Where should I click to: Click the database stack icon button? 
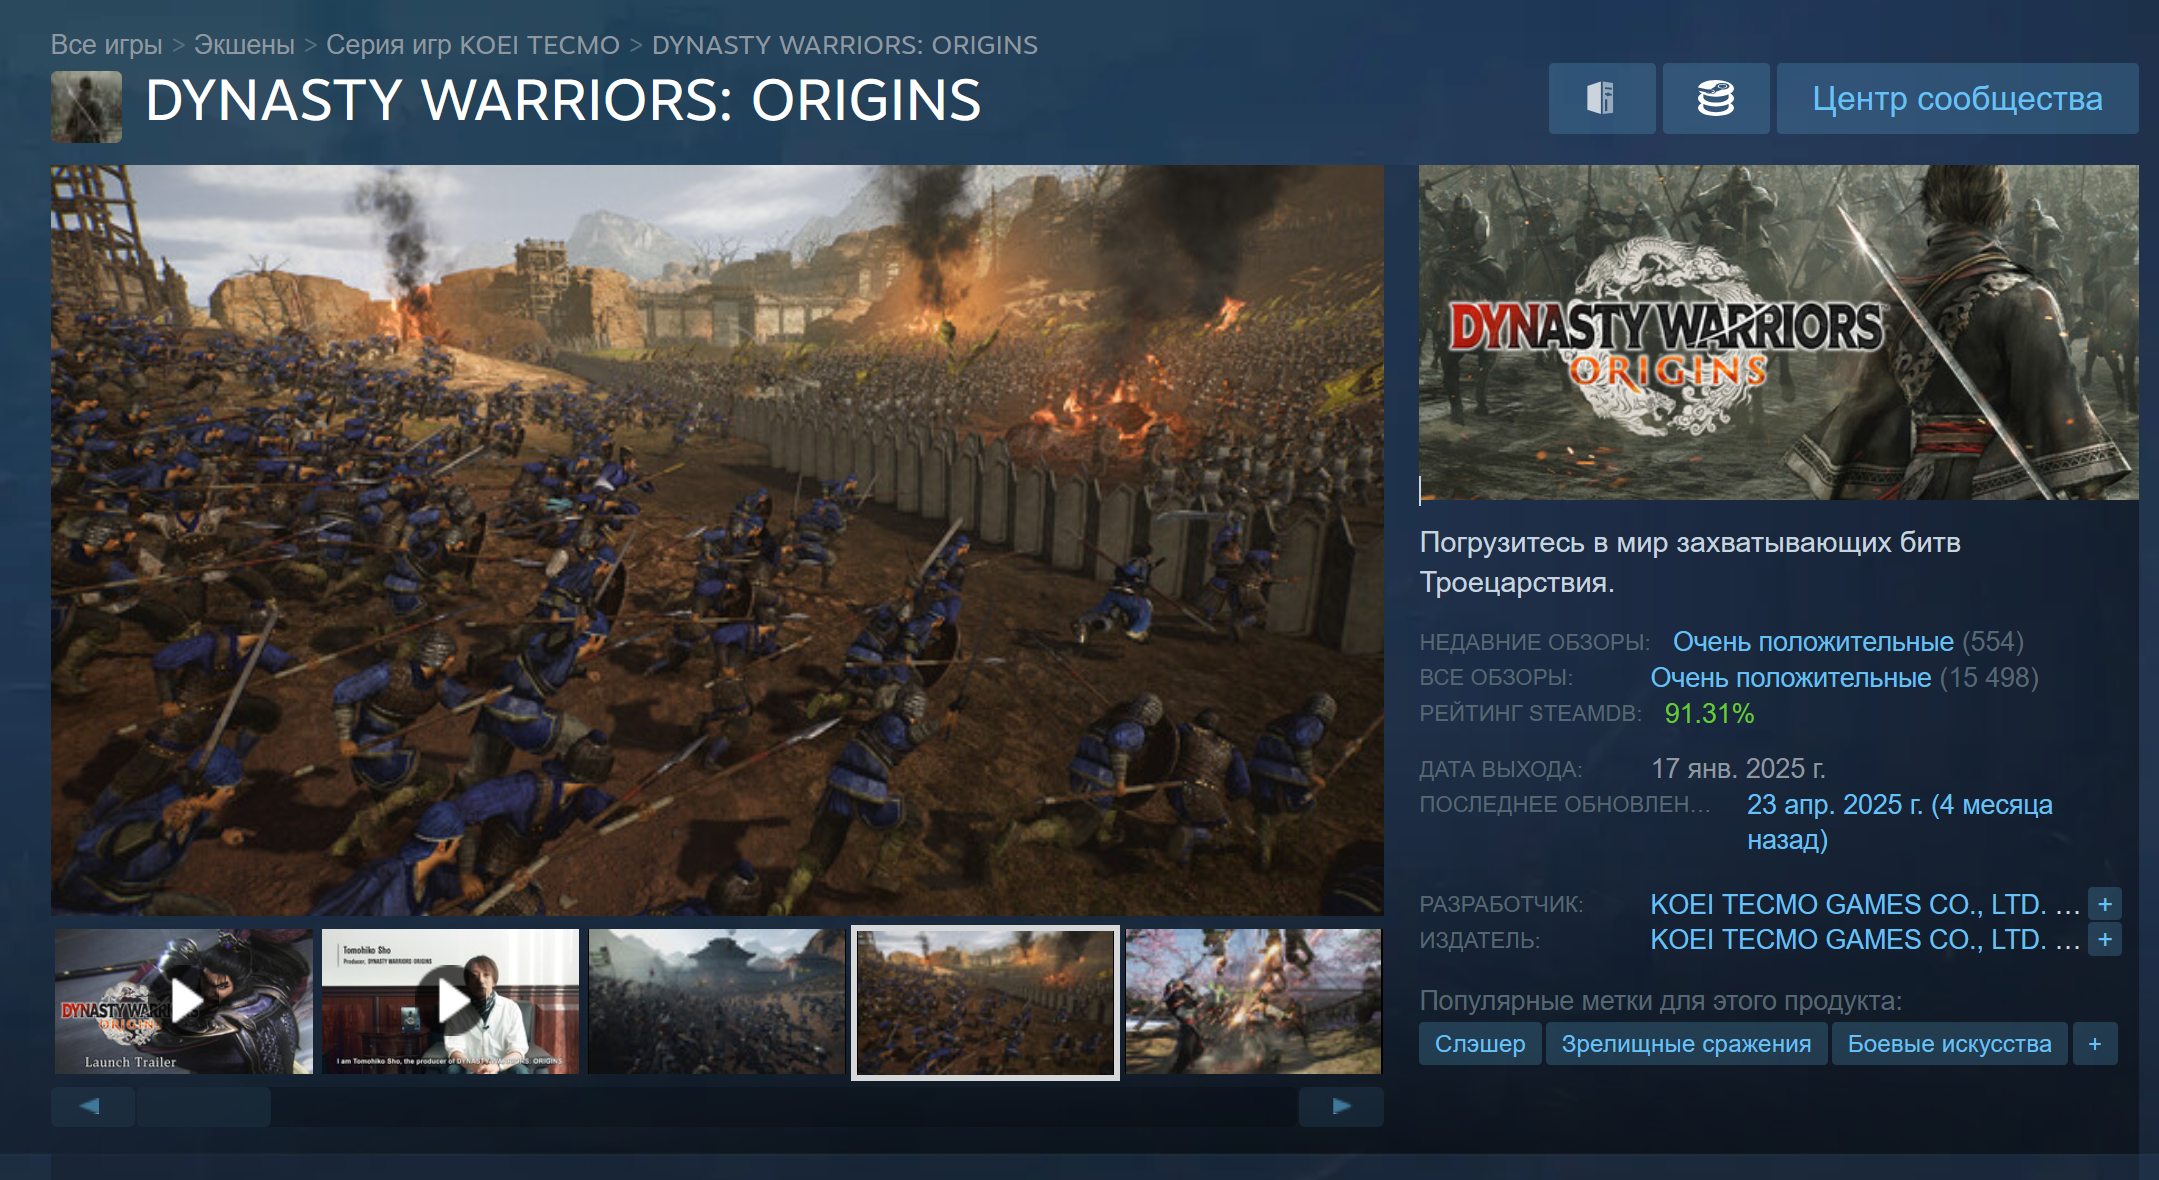[x=1715, y=98]
